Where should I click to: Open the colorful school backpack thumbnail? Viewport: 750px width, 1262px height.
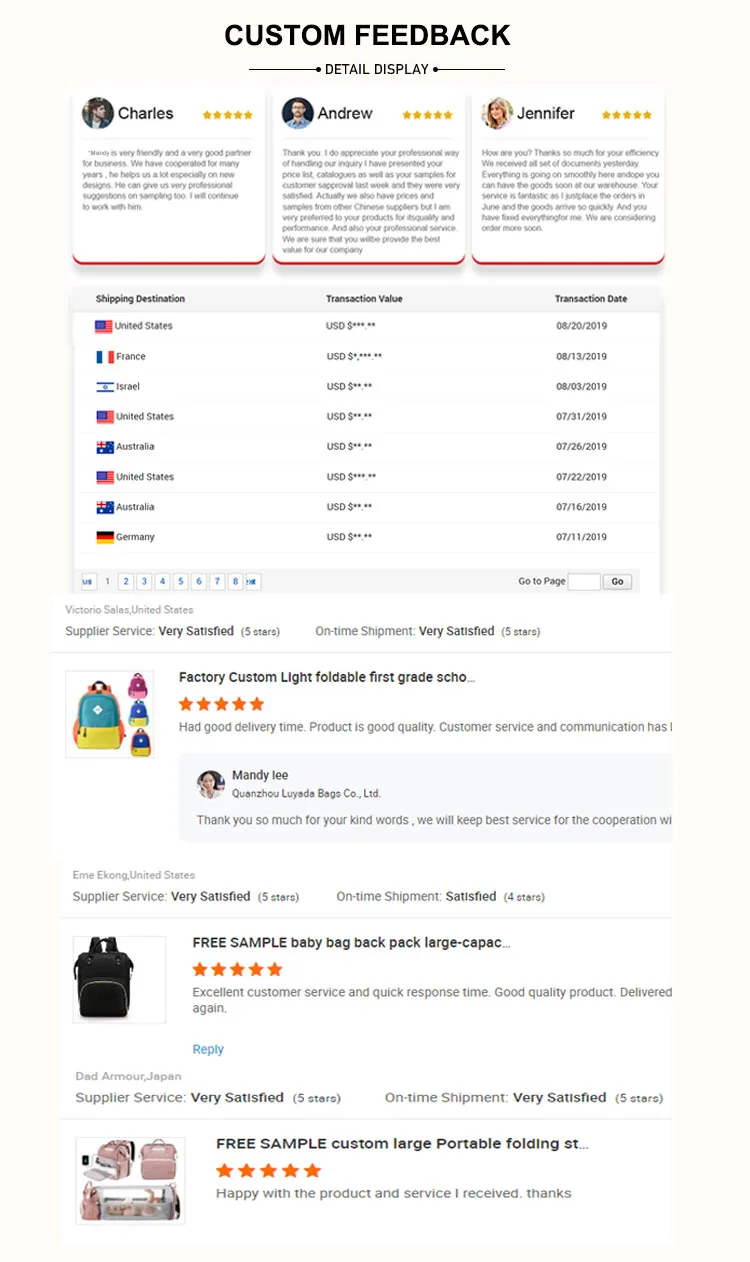(x=110, y=713)
